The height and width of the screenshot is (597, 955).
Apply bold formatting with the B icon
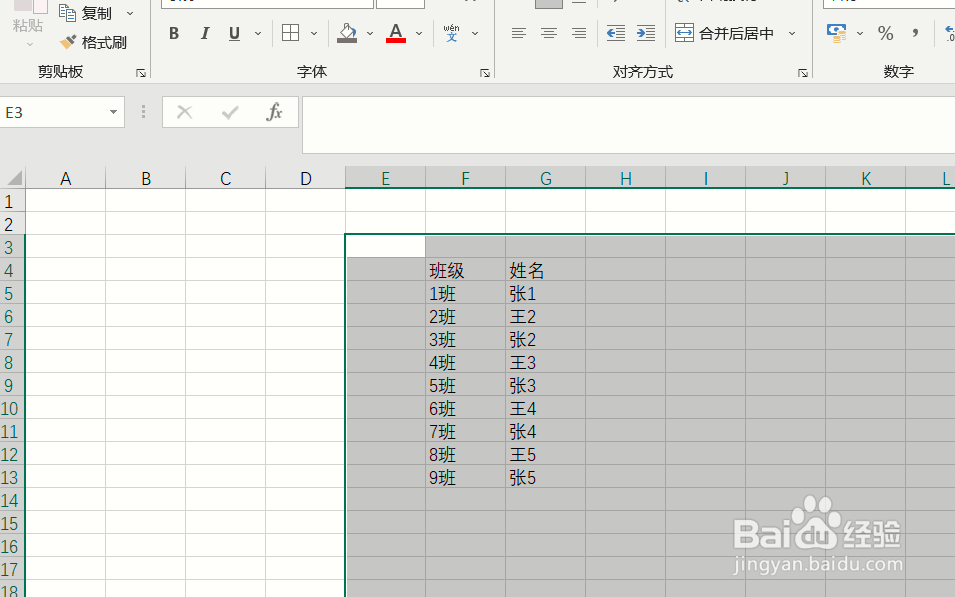tap(173, 33)
